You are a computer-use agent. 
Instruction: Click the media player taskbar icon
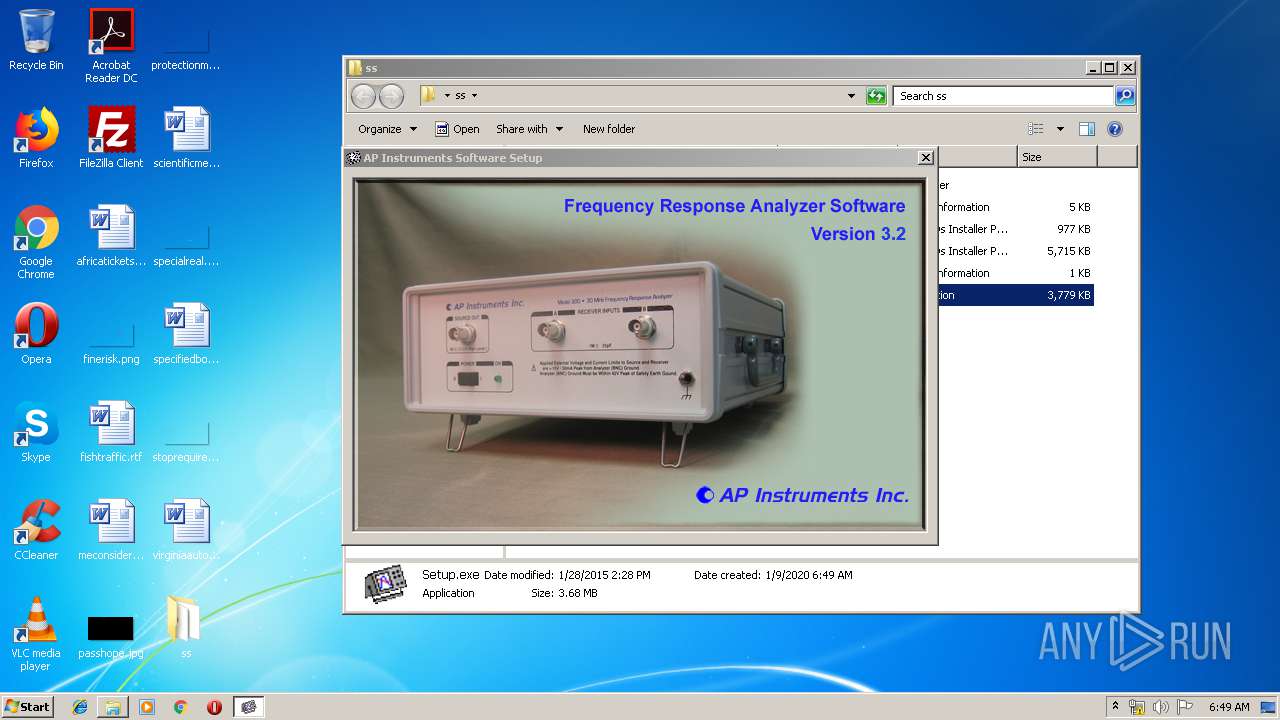[x=147, y=707]
